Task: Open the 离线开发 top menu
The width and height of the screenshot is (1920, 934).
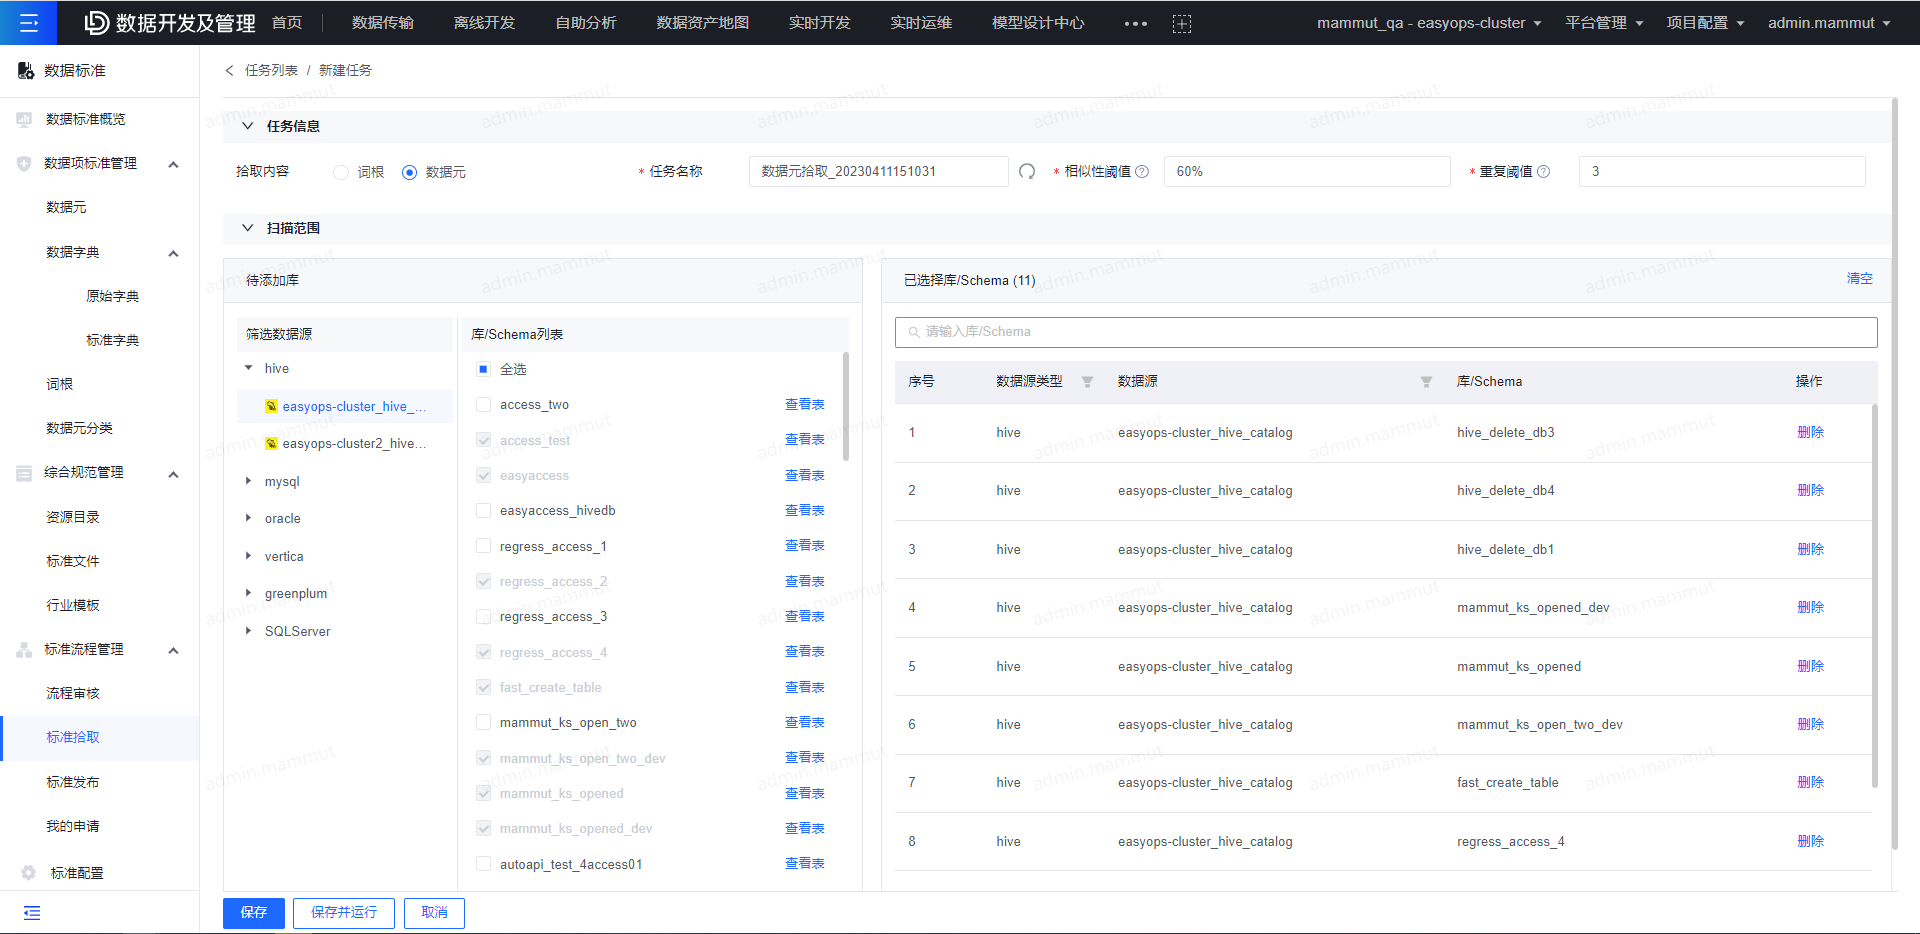Action: 484,23
